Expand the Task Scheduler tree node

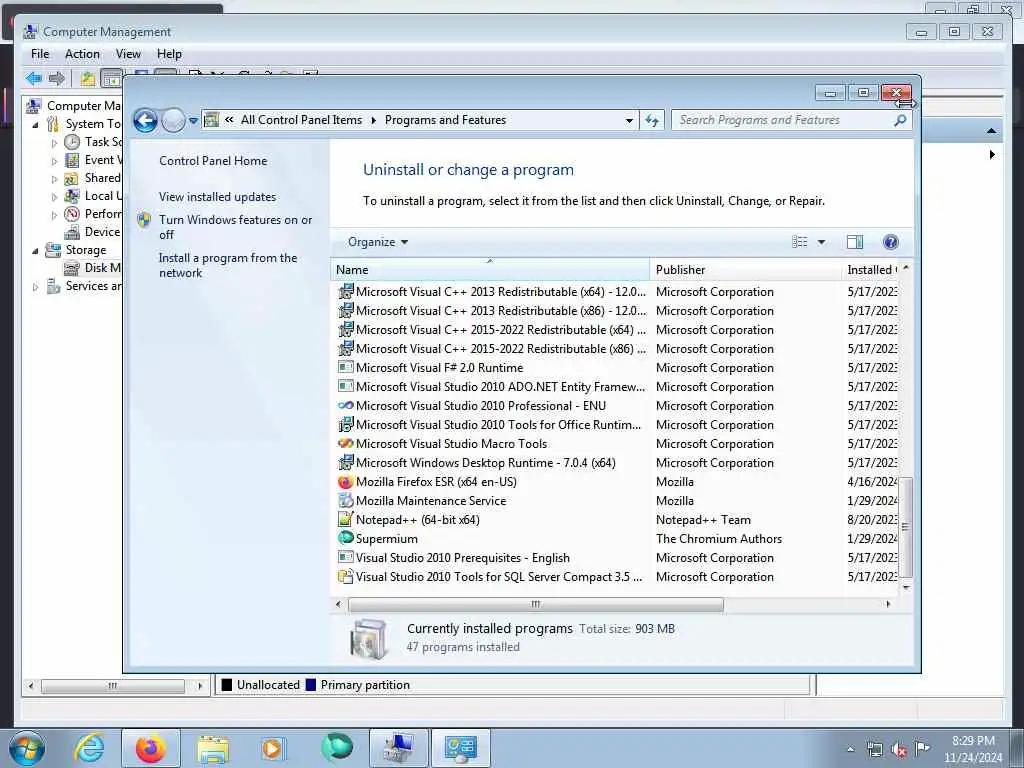coord(54,142)
